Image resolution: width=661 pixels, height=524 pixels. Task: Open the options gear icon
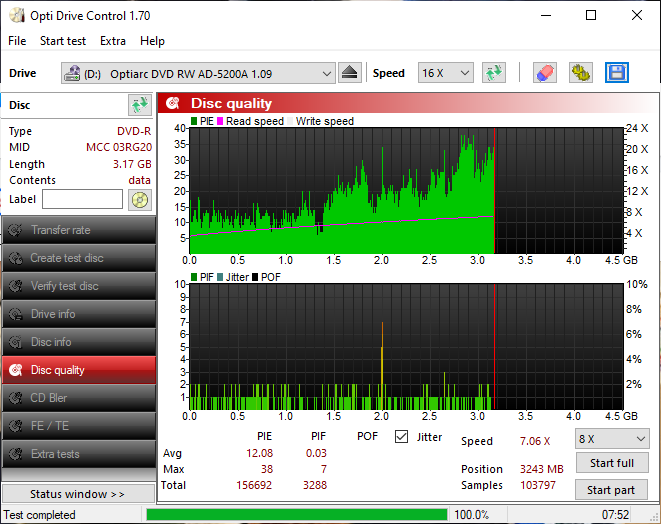pos(580,73)
